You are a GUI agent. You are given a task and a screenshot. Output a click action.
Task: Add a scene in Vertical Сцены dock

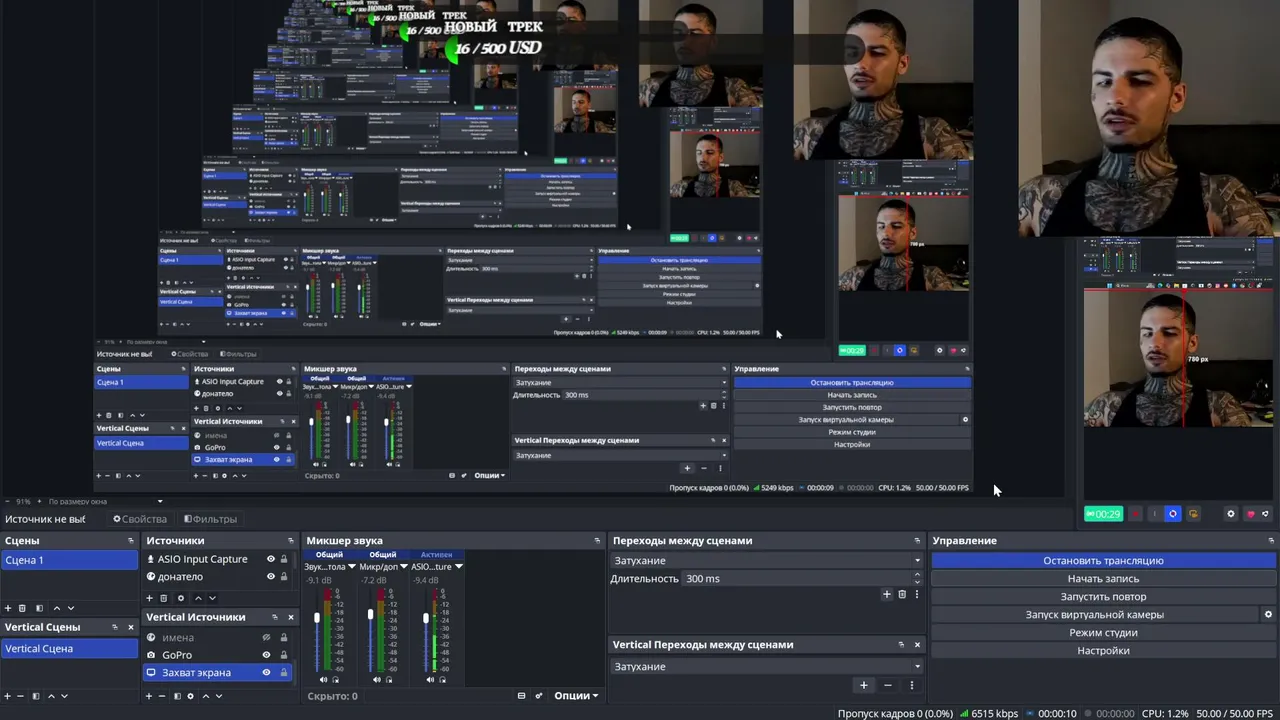click(x=8, y=696)
